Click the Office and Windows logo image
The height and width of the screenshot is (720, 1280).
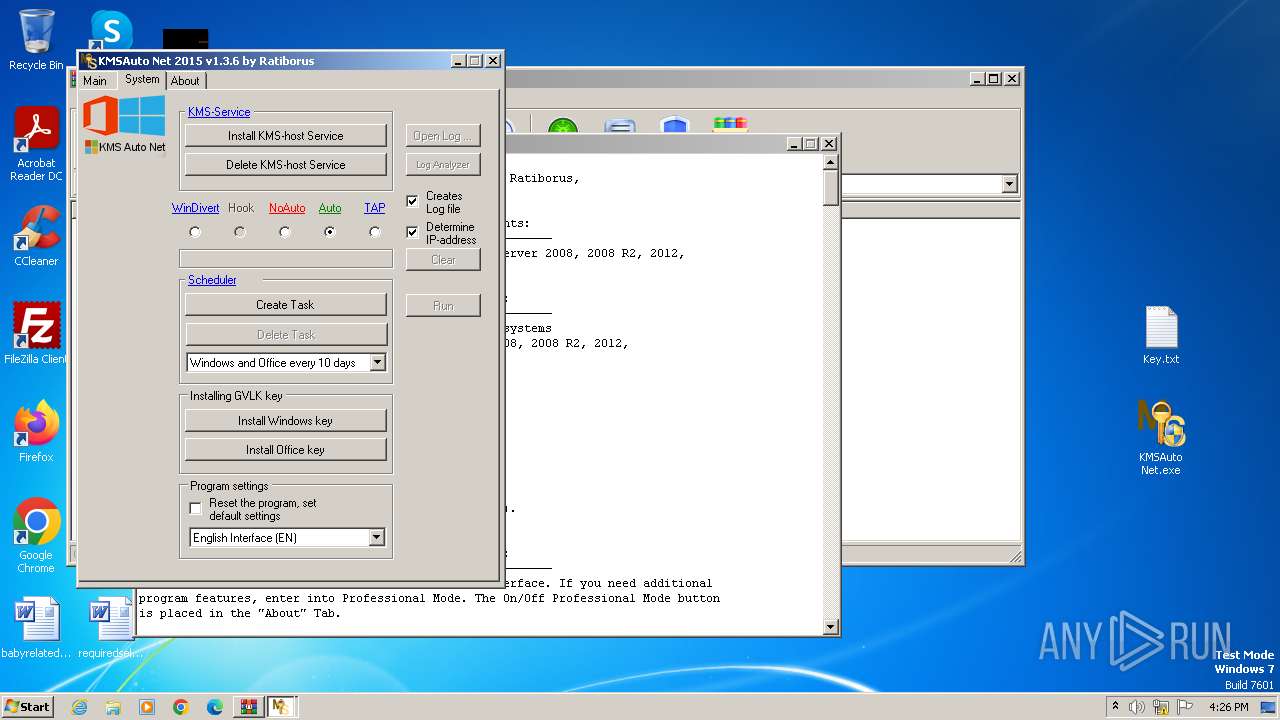[x=124, y=123]
